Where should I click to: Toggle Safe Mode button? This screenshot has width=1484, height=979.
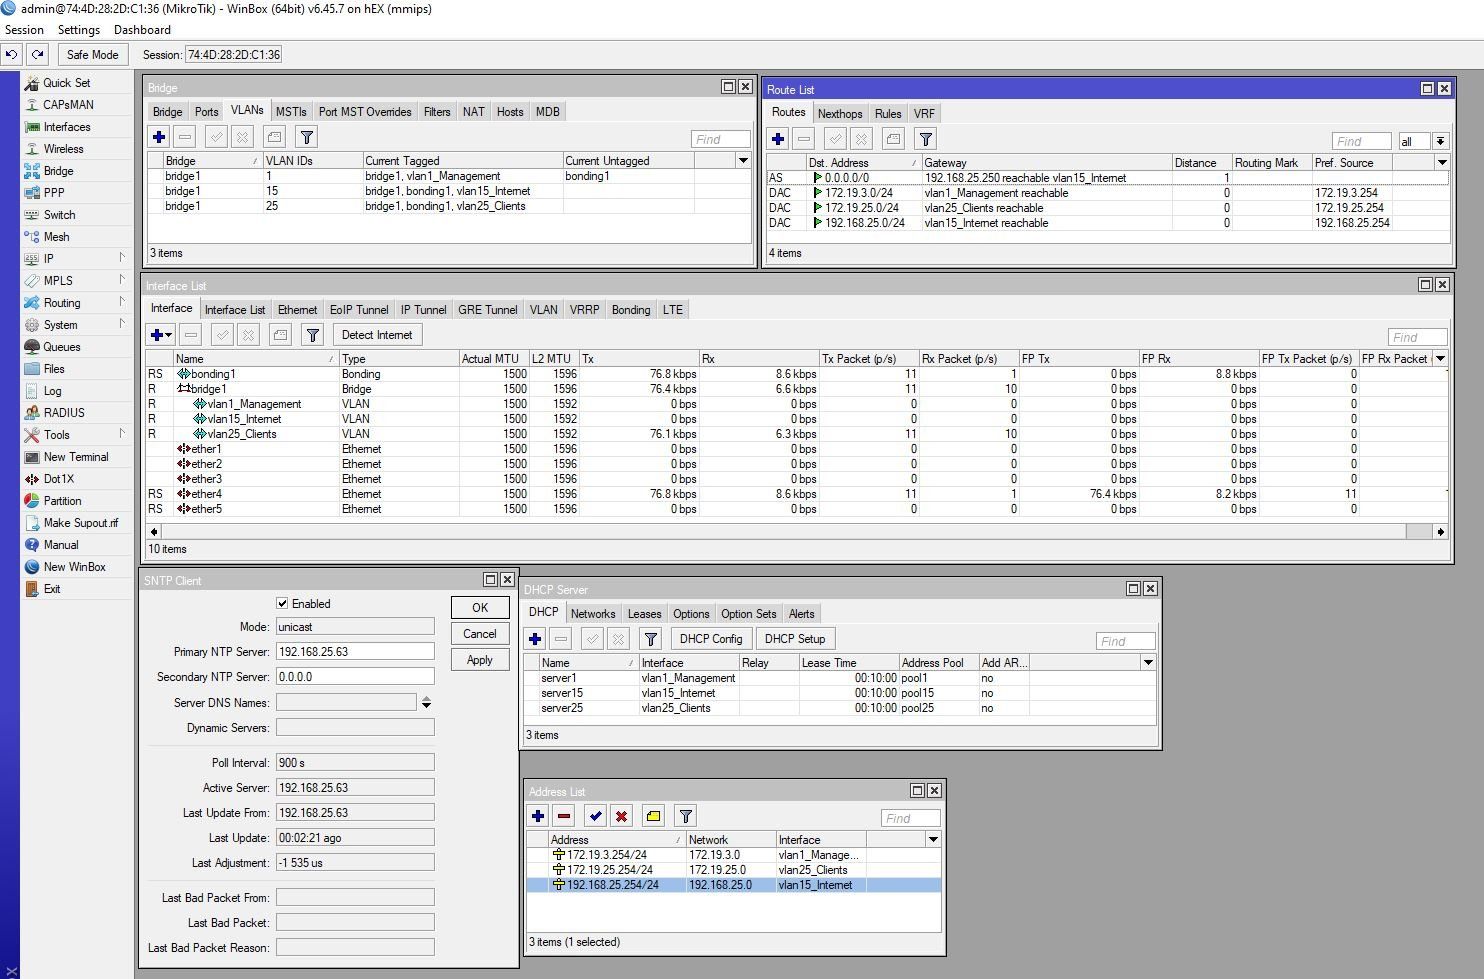[x=92, y=55]
